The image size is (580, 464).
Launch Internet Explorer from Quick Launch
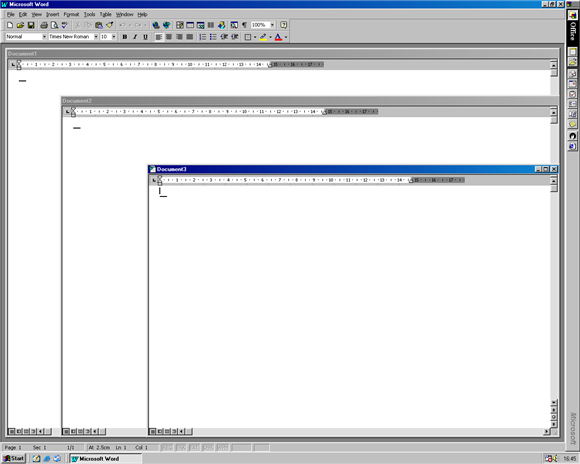click(x=47, y=459)
